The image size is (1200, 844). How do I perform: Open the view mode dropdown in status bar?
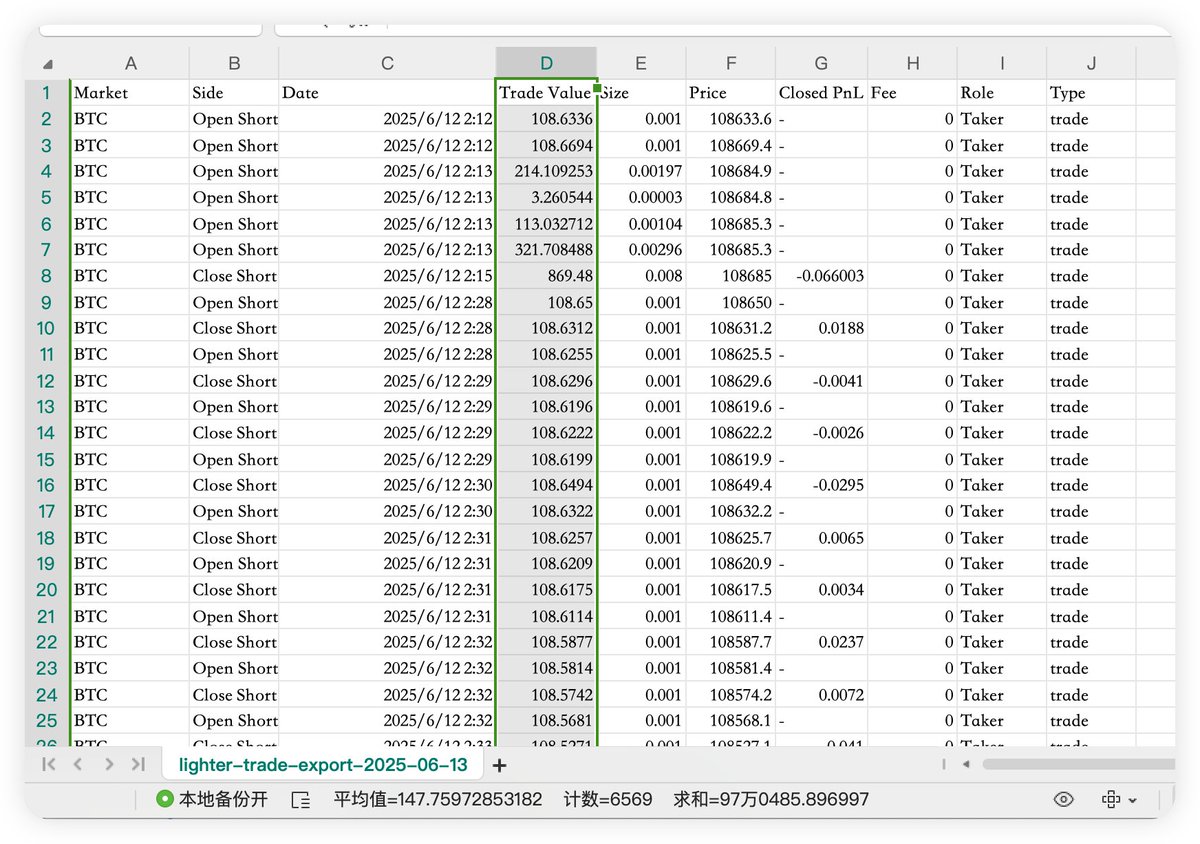tap(1118, 800)
